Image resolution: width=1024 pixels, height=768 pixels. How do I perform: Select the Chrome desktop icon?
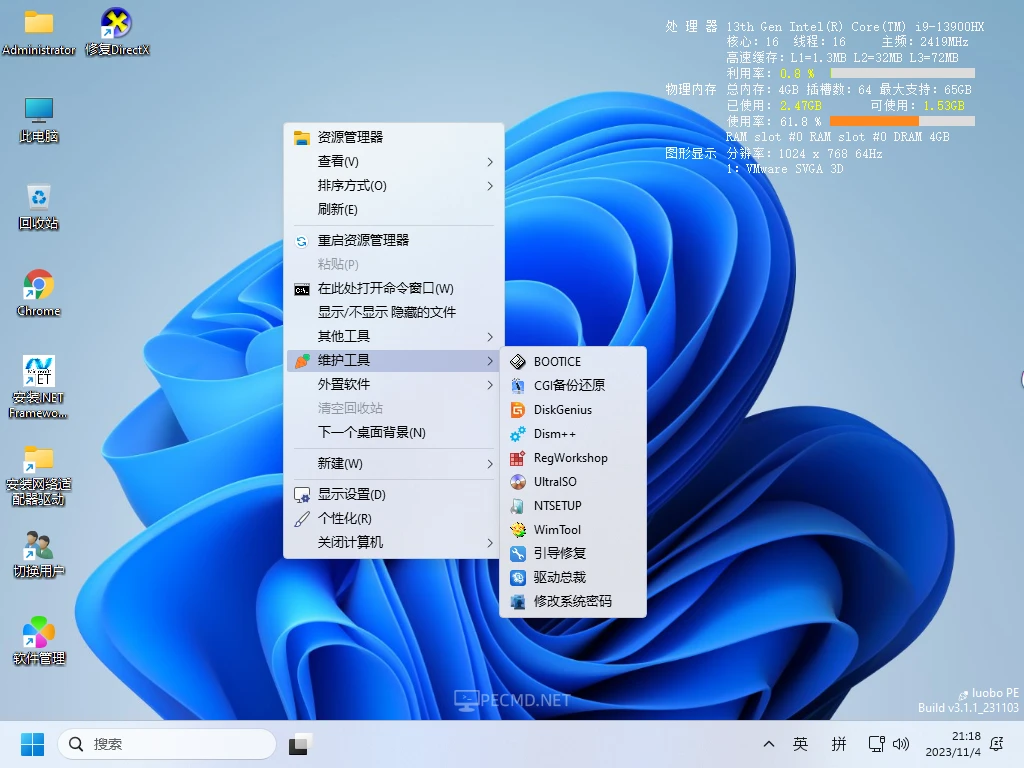[x=39, y=293]
